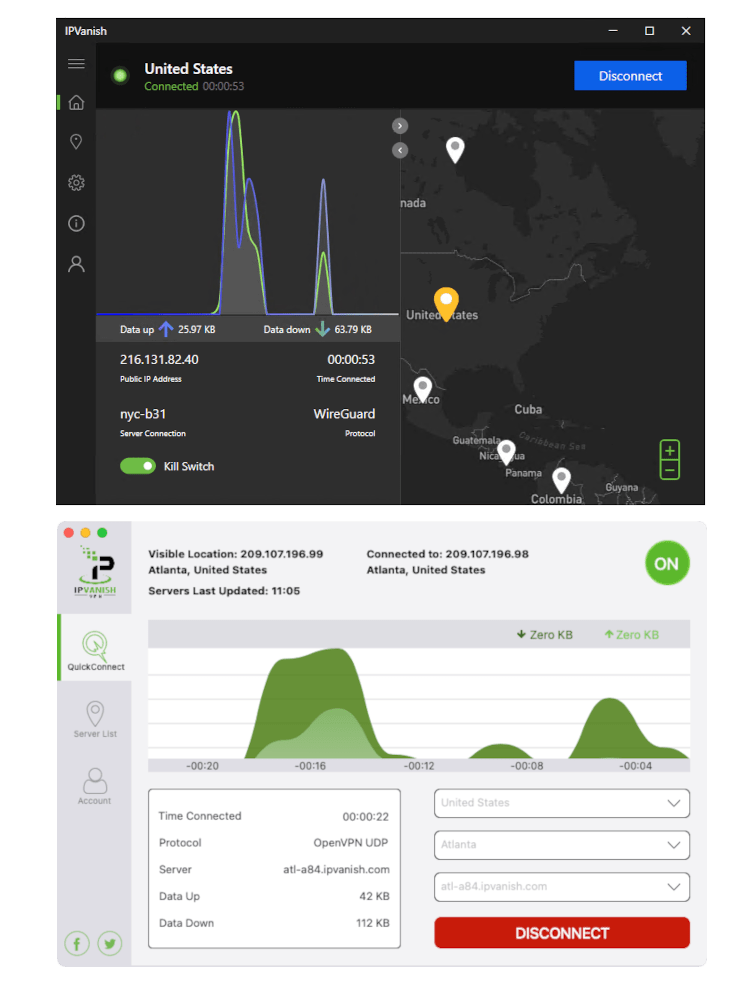Open the Facebook link icon
Image resolution: width=750 pixels, height=1000 pixels.
pyautogui.click(x=77, y=943)
